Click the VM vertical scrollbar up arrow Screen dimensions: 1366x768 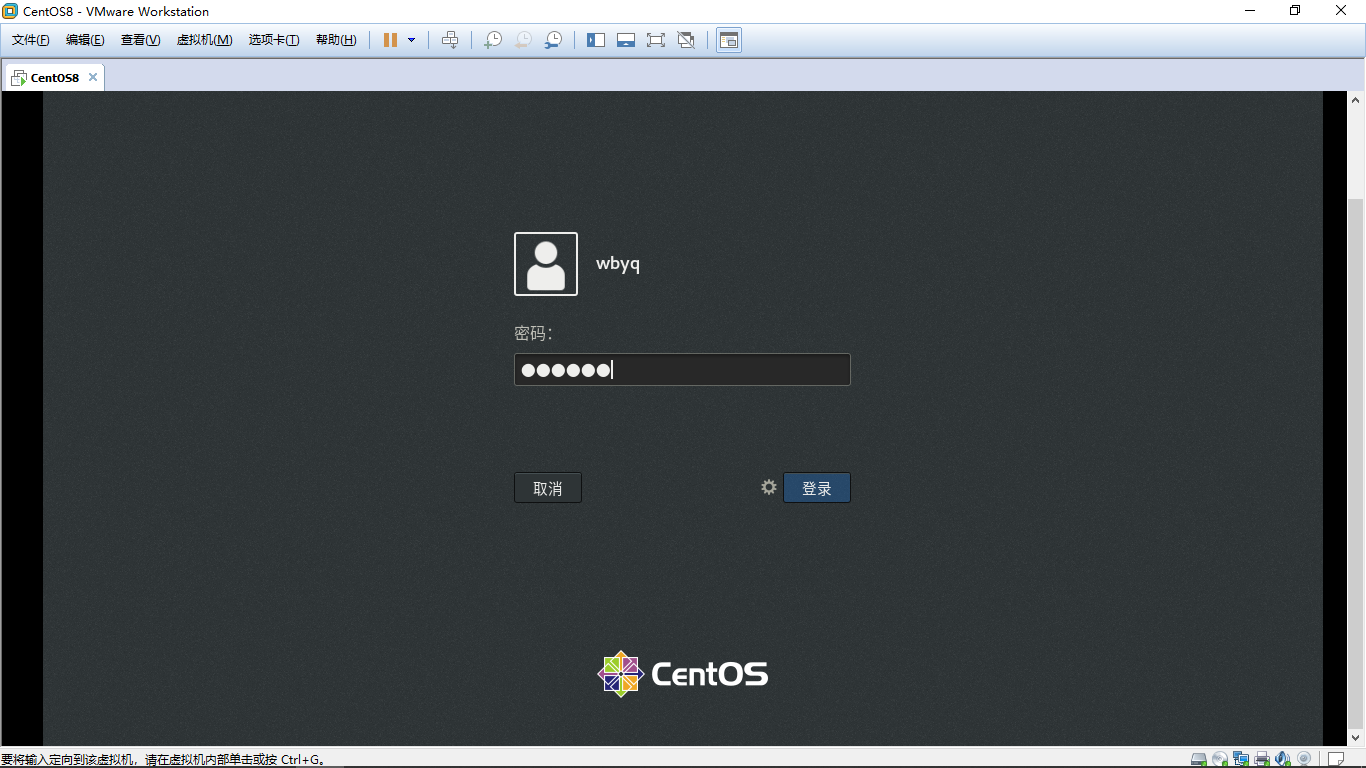click(x=1356, y=100)
